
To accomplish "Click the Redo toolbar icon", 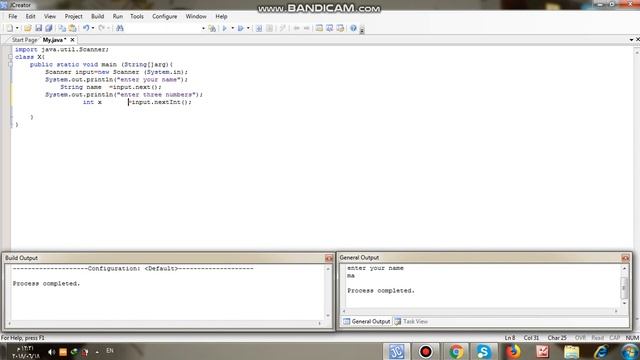I will [102, 28].
